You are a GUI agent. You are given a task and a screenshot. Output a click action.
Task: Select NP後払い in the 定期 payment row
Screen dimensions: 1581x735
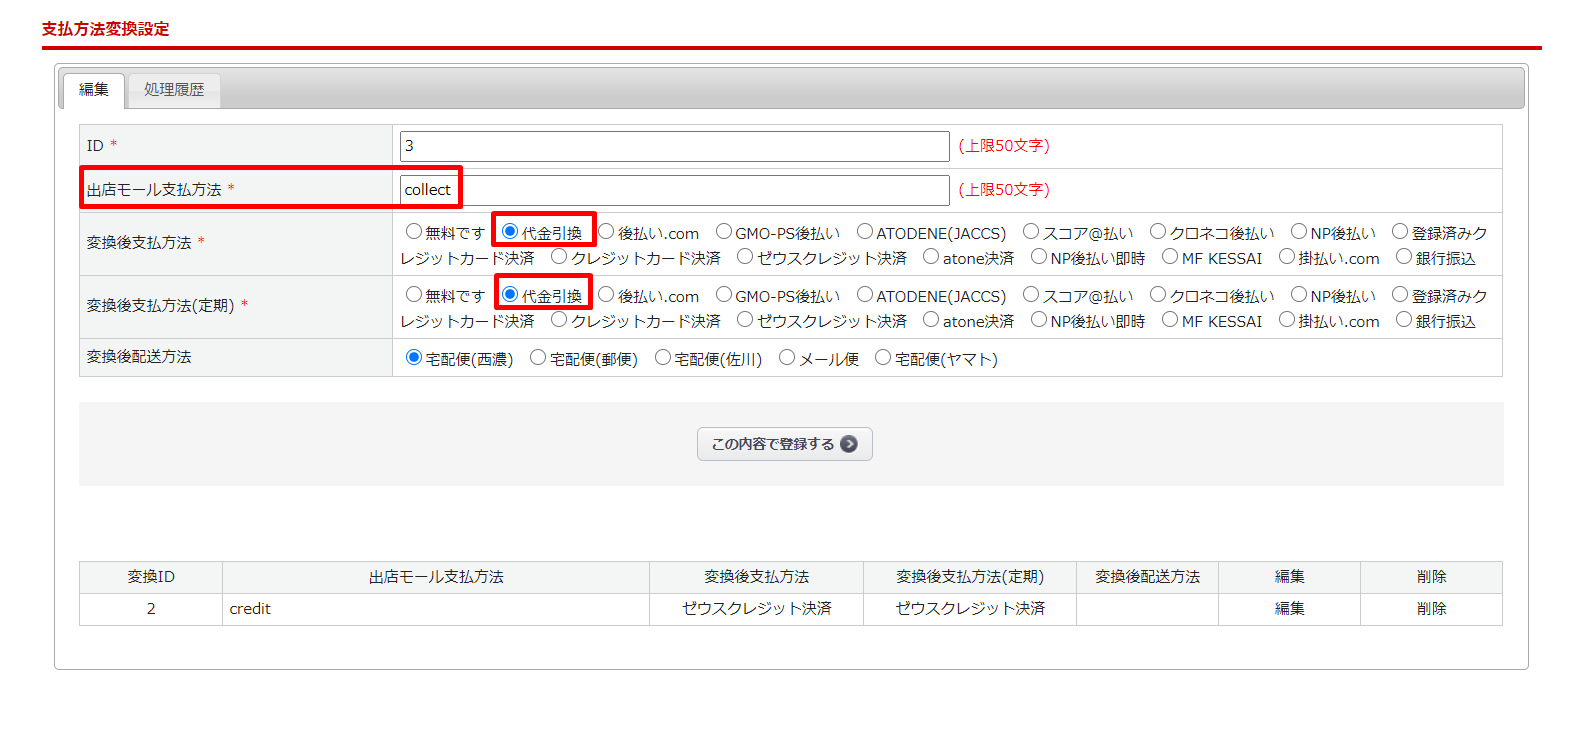tap(1299, 295)
